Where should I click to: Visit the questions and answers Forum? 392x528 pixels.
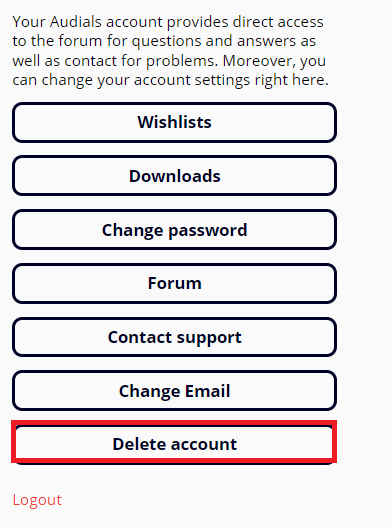[x=174, y=283]
